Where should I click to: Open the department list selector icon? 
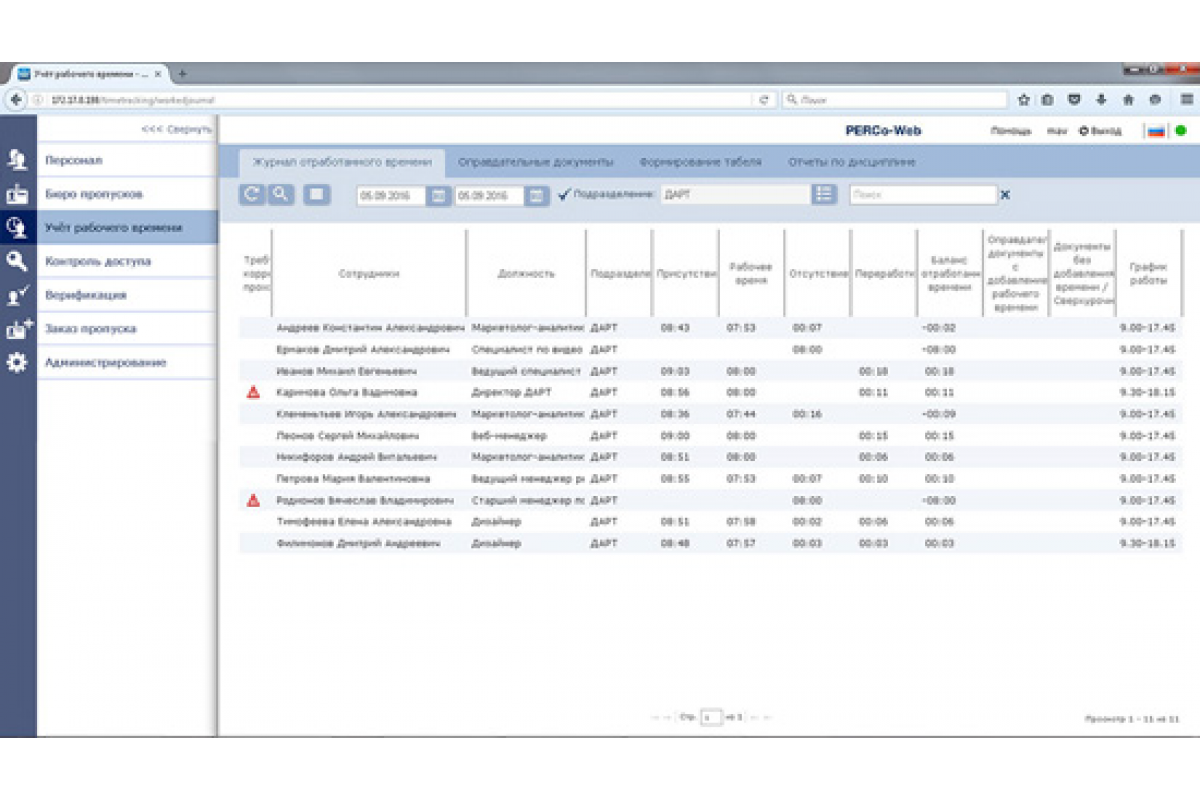click(824, 195)
